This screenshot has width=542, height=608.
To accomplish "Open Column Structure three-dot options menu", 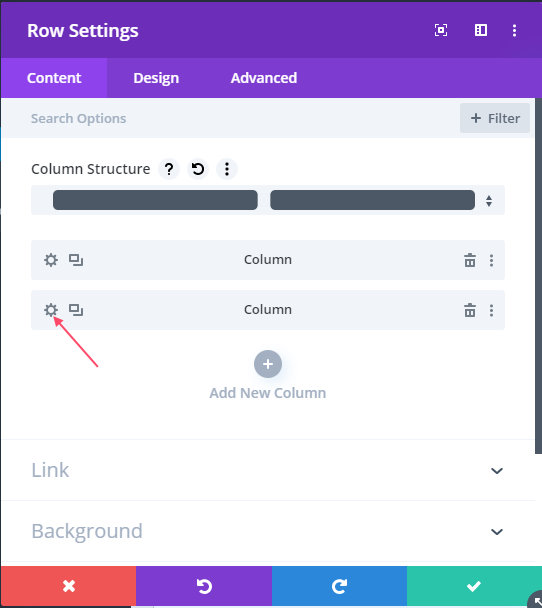I will tap(227, 169).
